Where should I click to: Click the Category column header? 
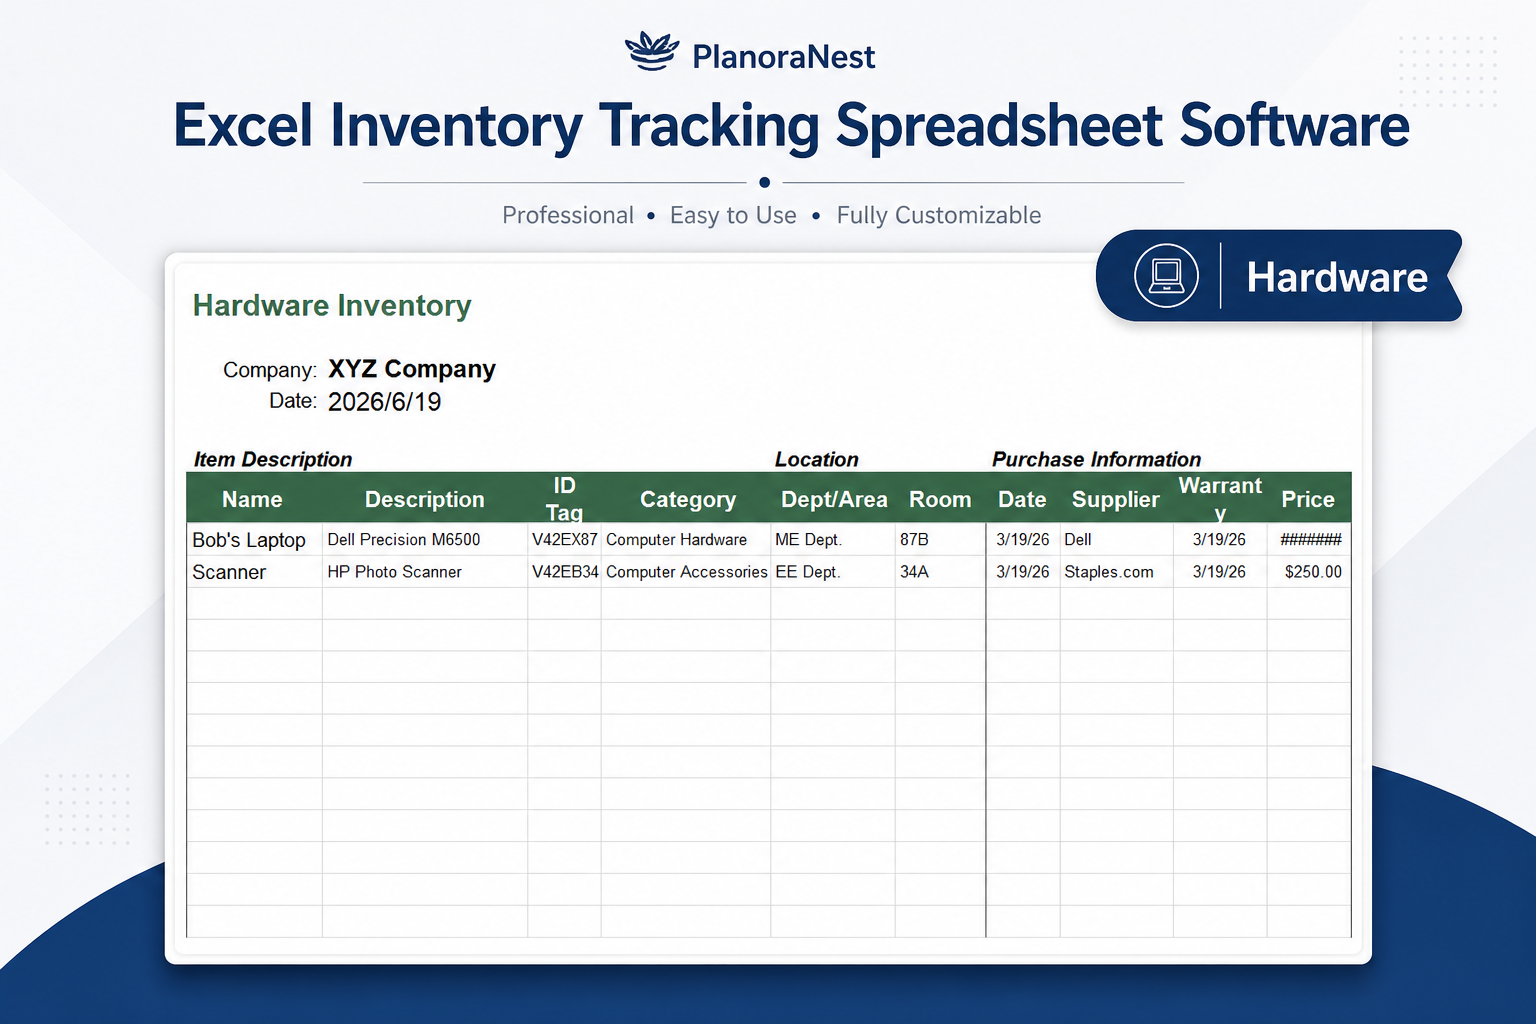pos(687,499)
